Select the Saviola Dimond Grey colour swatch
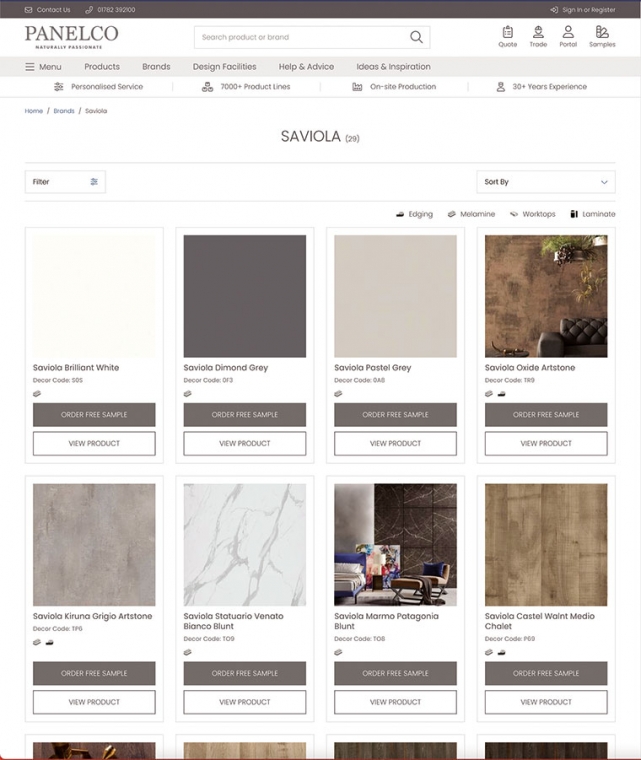The image size is (641, 760). [245, 296]
